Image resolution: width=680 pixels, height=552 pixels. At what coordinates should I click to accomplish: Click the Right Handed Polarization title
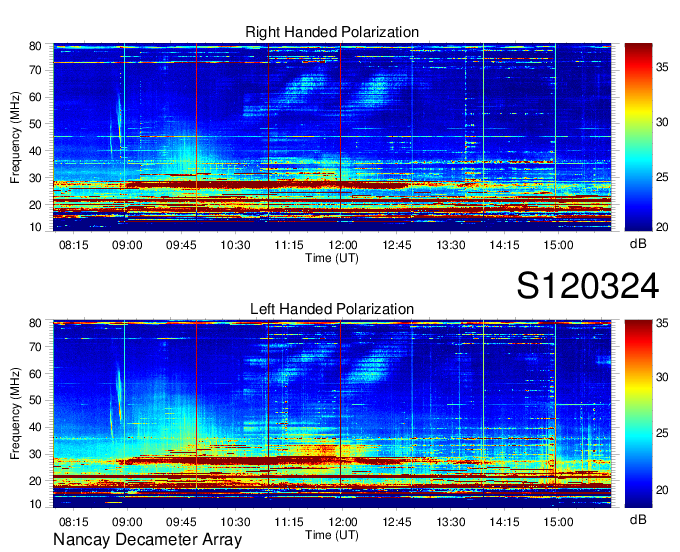[332, 32]
